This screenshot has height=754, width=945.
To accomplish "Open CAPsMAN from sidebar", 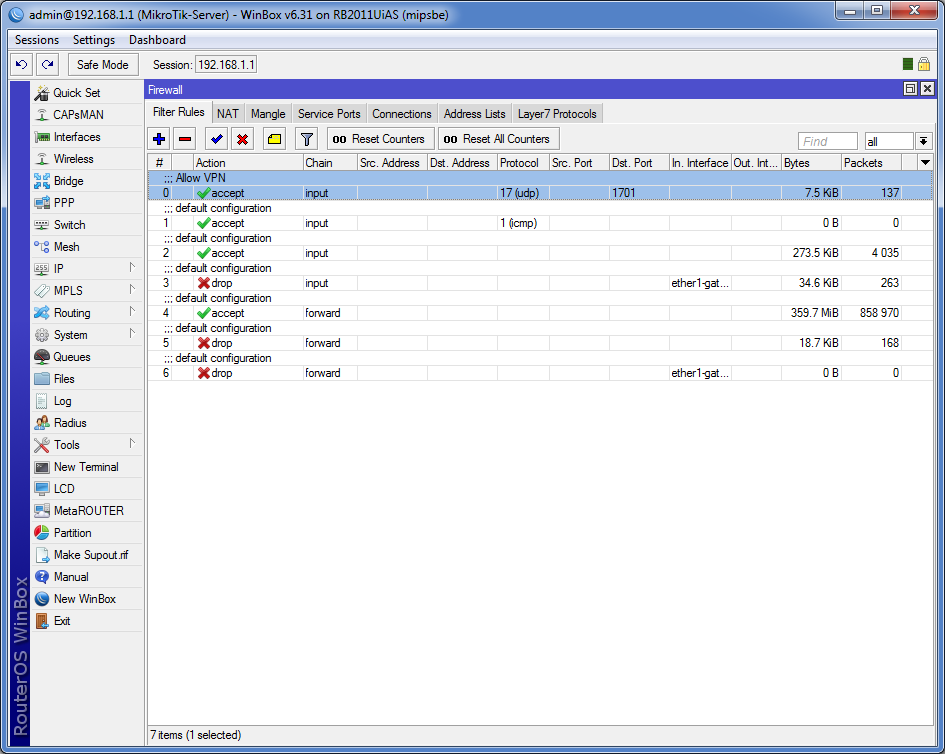I will (87, 115).
